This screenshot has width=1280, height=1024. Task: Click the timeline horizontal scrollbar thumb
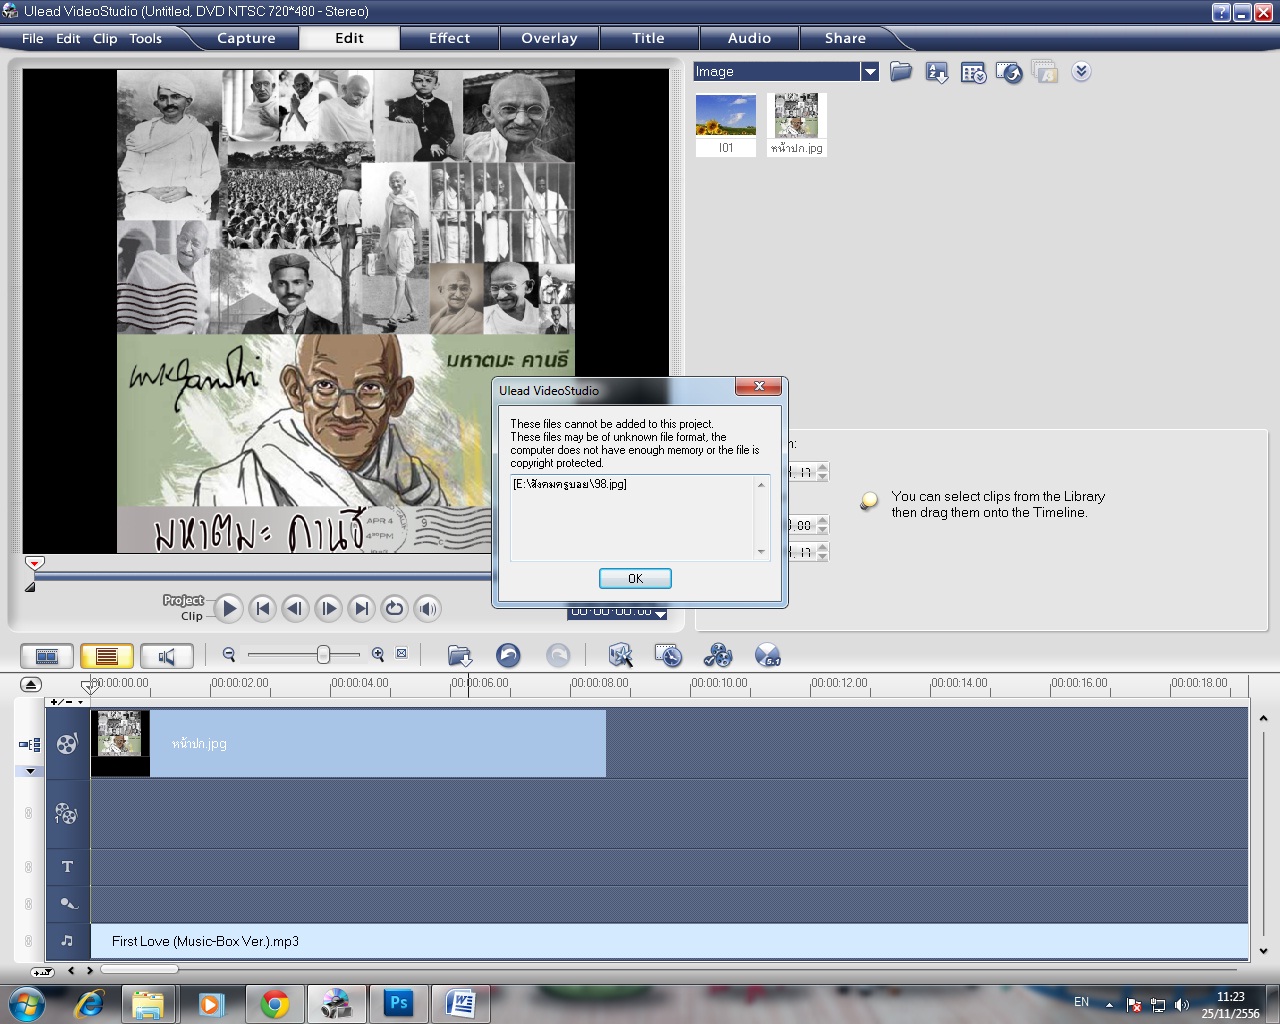tap(139, 969)
